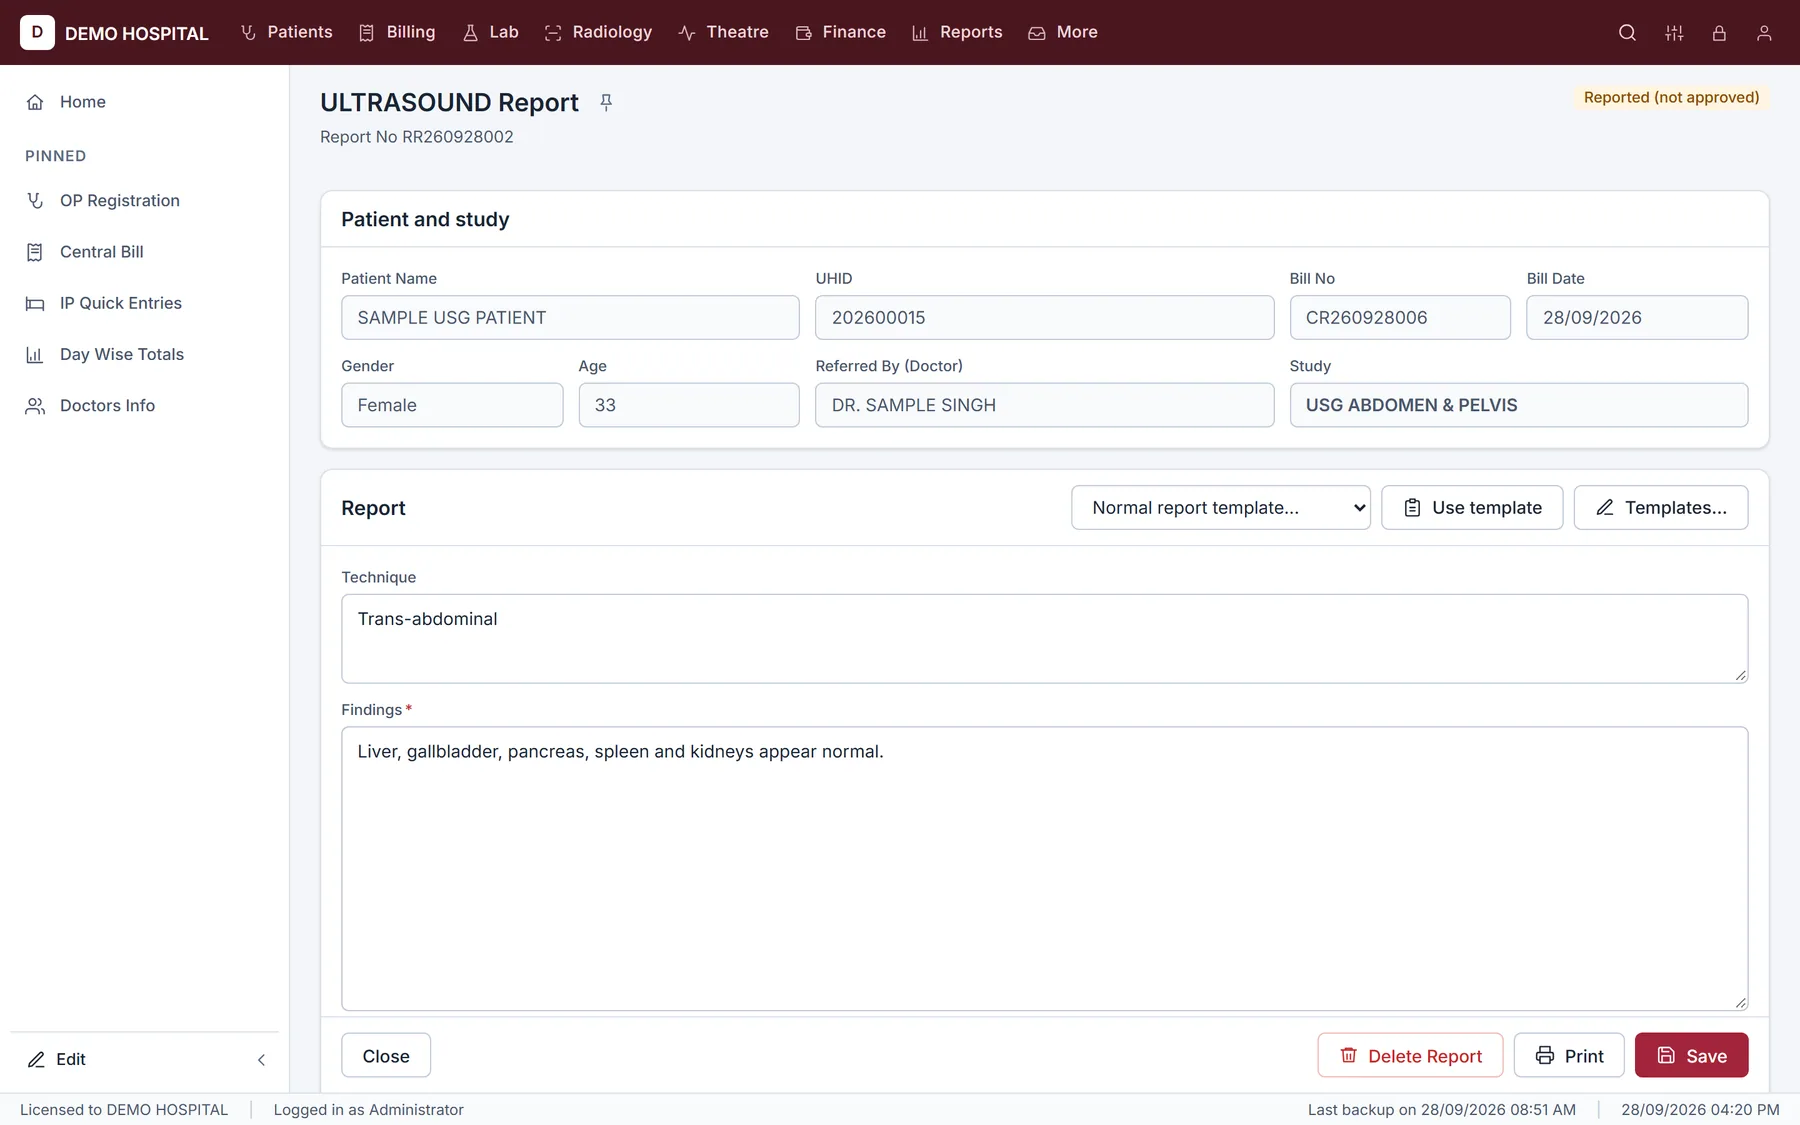Open the Lab menu
Image resolution: width=1800 pixels, height=1125 pixels.
pos(491,32)
